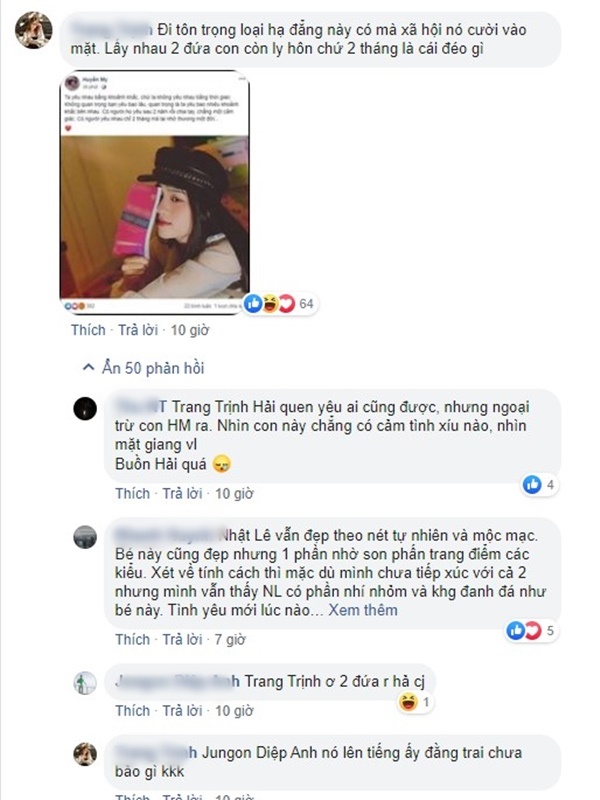The width and height of the screenshot is (600, 800).
Task: Open the gray avatar beside the Nhật Lê comment
Action: (85, 537)
